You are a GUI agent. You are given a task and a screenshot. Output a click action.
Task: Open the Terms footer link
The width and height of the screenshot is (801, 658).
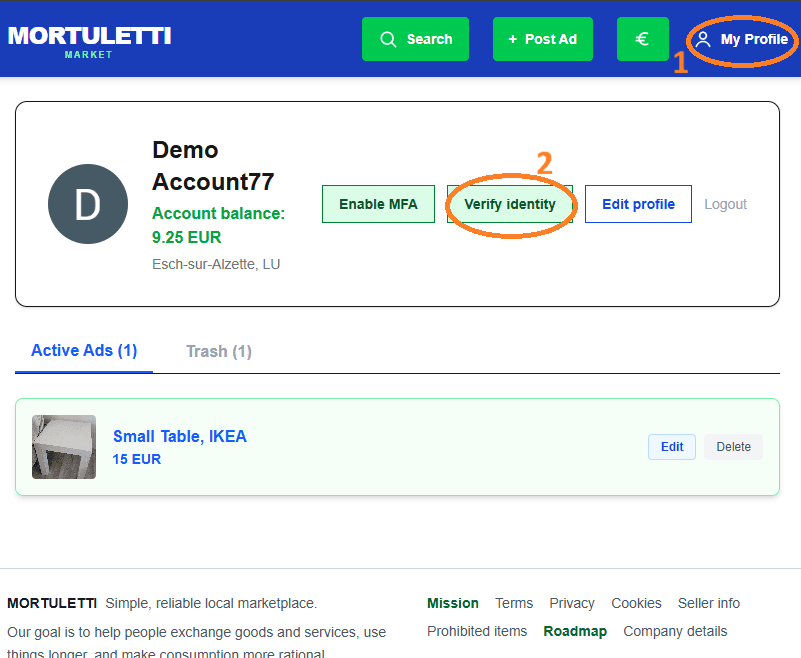click(x=514, y=603)
